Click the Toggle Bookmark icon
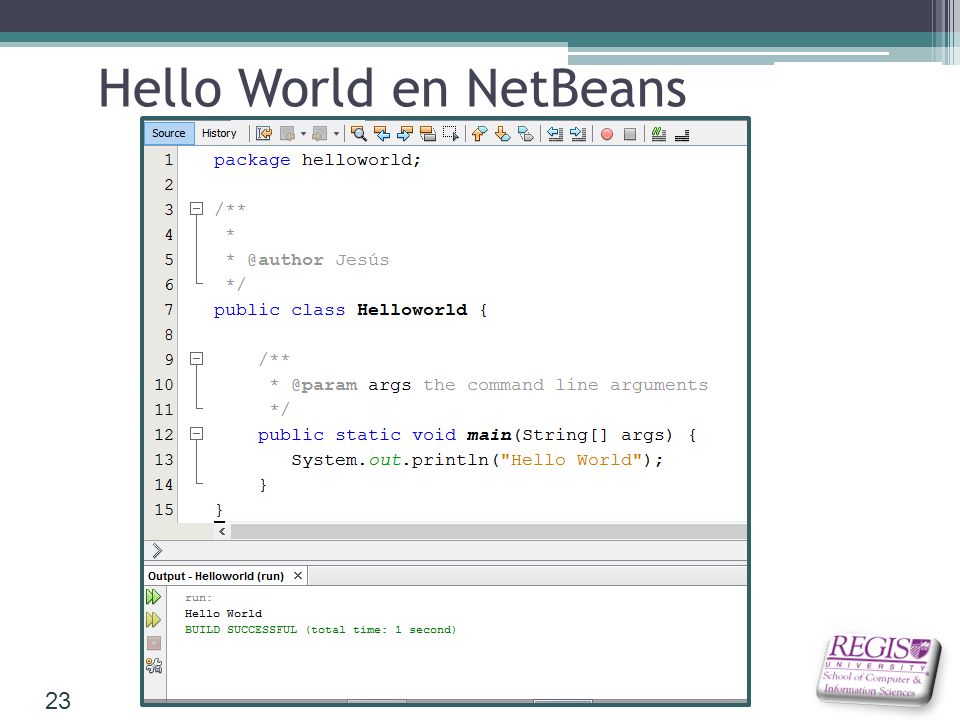The width and height of the screenshot is (960, 720). [x=526, y=133]
